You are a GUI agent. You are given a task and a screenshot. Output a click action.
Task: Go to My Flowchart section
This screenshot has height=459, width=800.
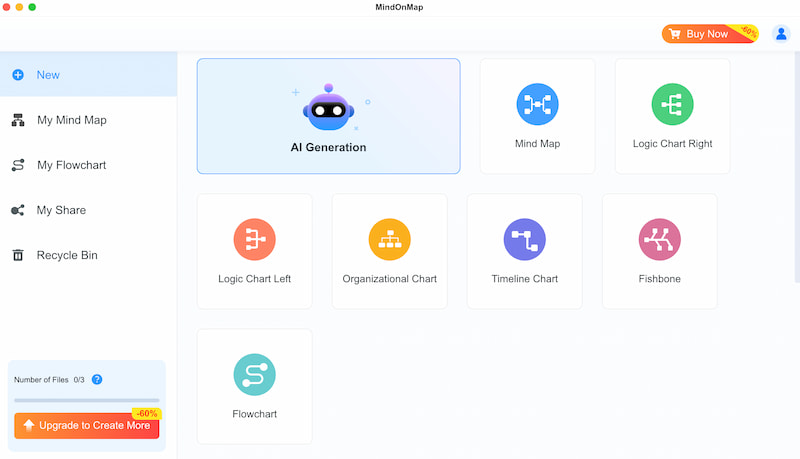click(x=71, y=165)
